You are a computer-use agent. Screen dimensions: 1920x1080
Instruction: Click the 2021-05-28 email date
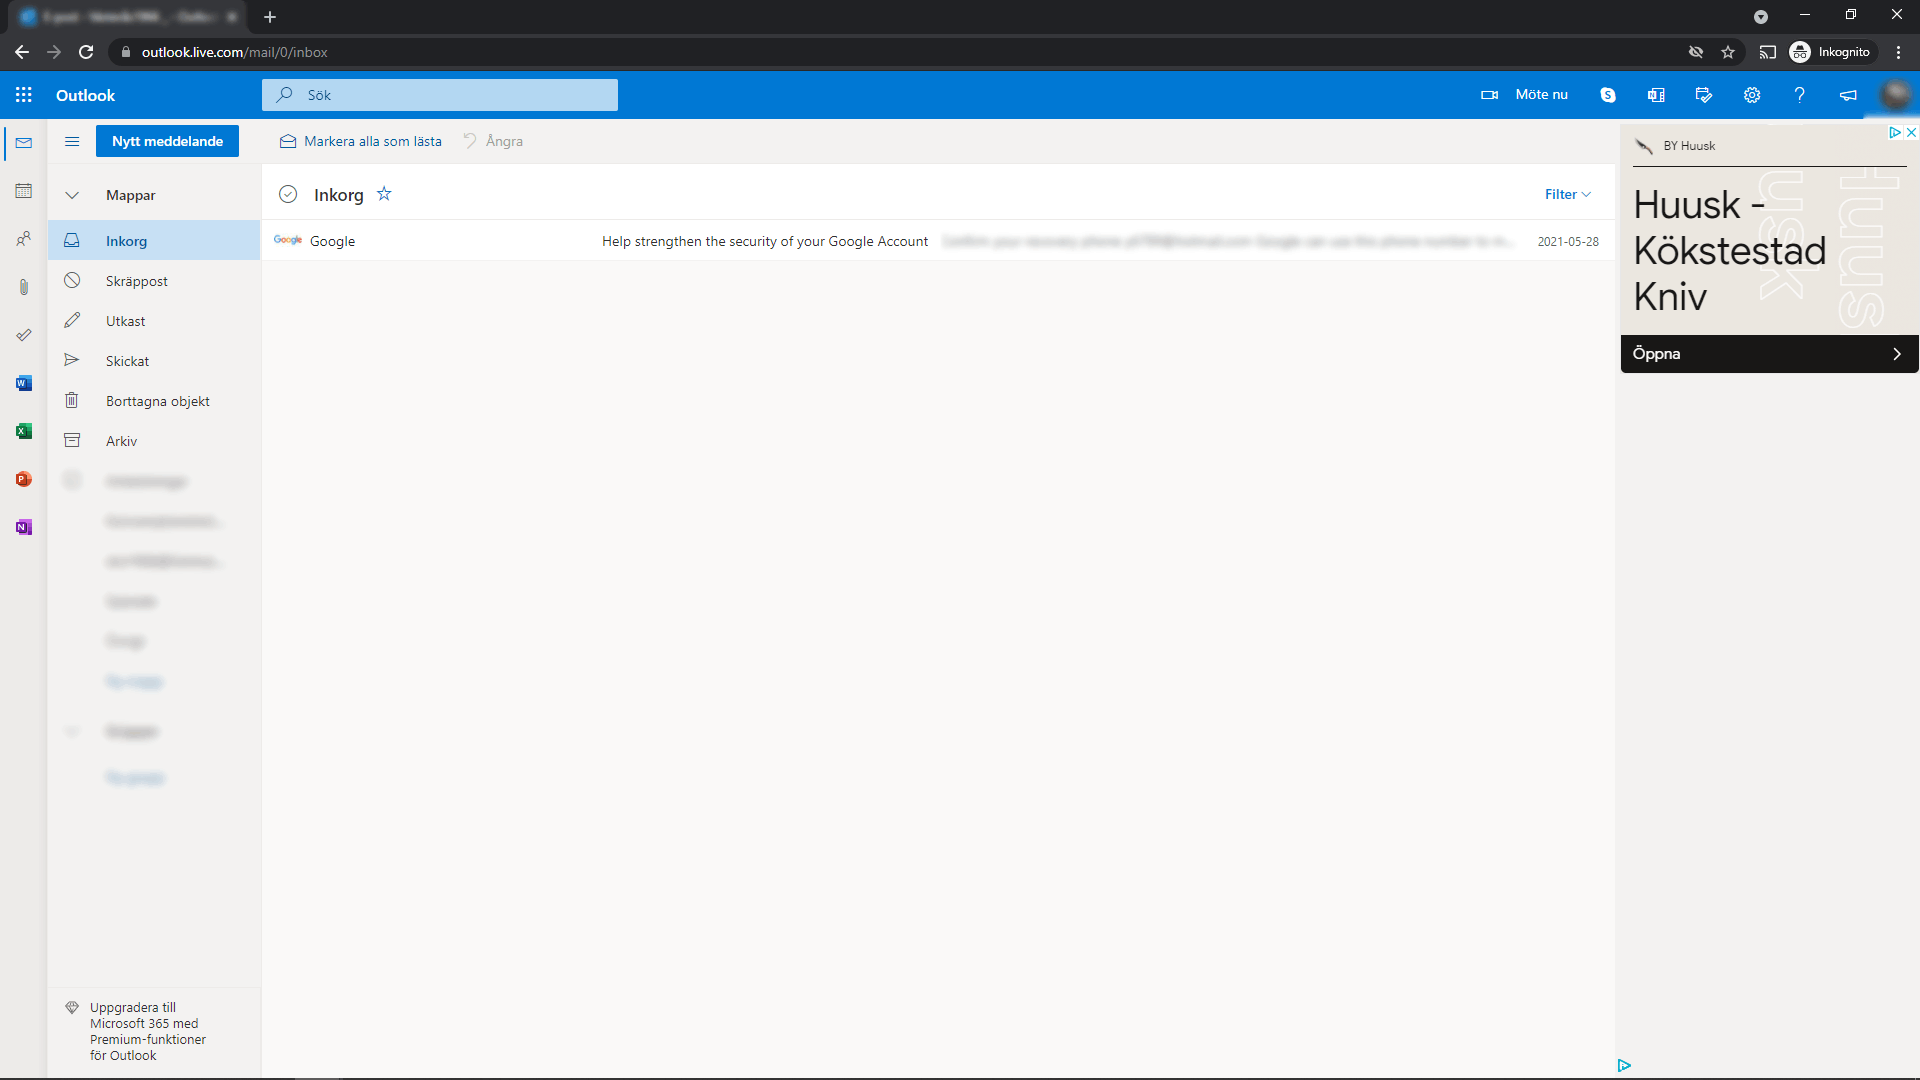tap(1568, 242)
